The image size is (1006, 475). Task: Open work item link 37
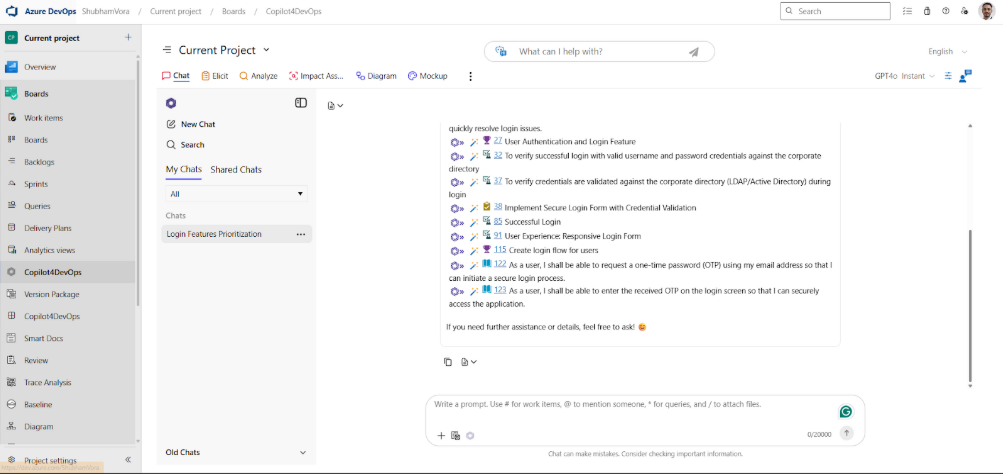point(498,181)
